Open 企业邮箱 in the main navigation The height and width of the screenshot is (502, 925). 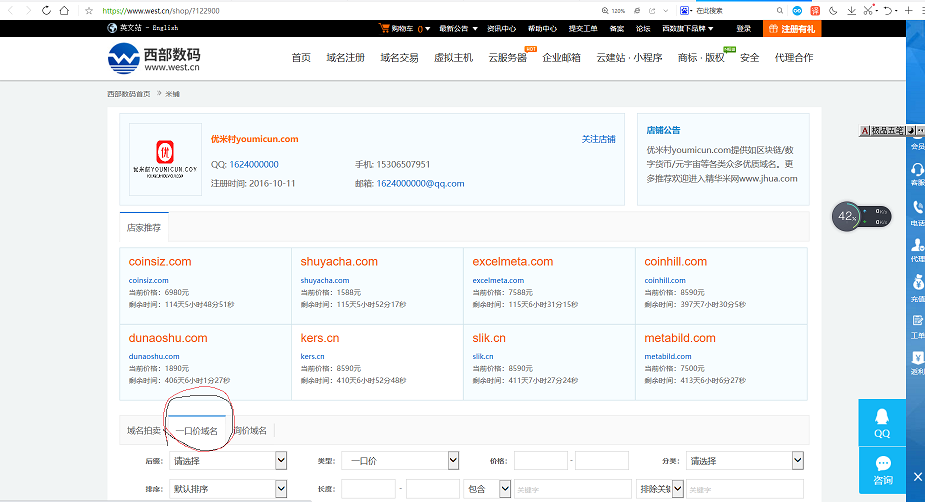(x=562, y=57)
